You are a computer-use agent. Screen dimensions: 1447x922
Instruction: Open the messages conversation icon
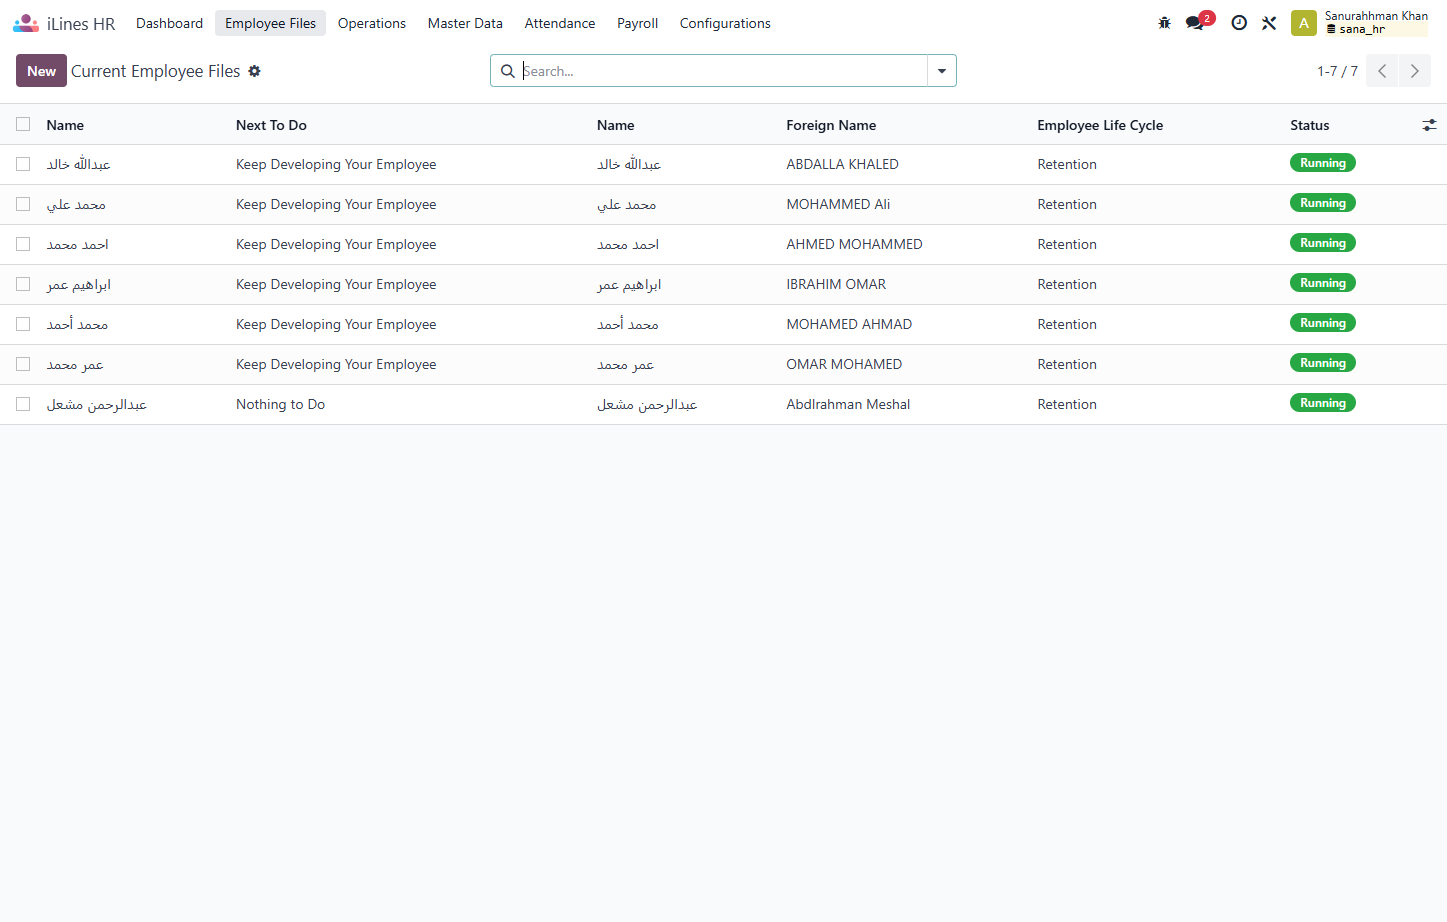tap(1195, 23)
